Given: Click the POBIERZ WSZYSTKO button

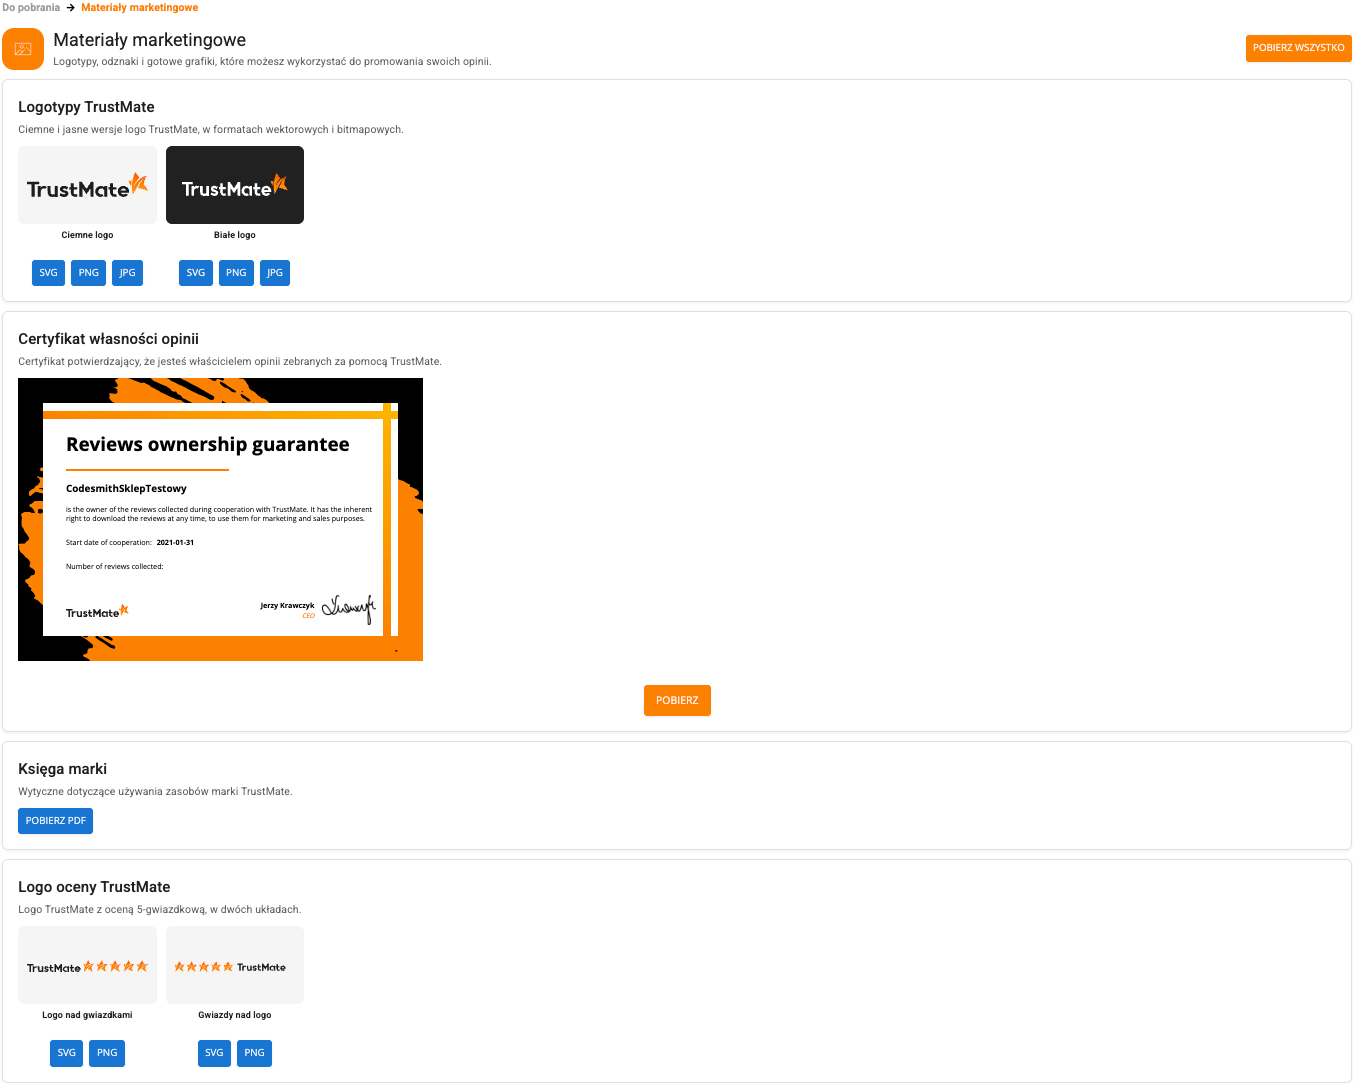Looking at the screenshot, I should pyautogui.click(x=1298, y=48).
